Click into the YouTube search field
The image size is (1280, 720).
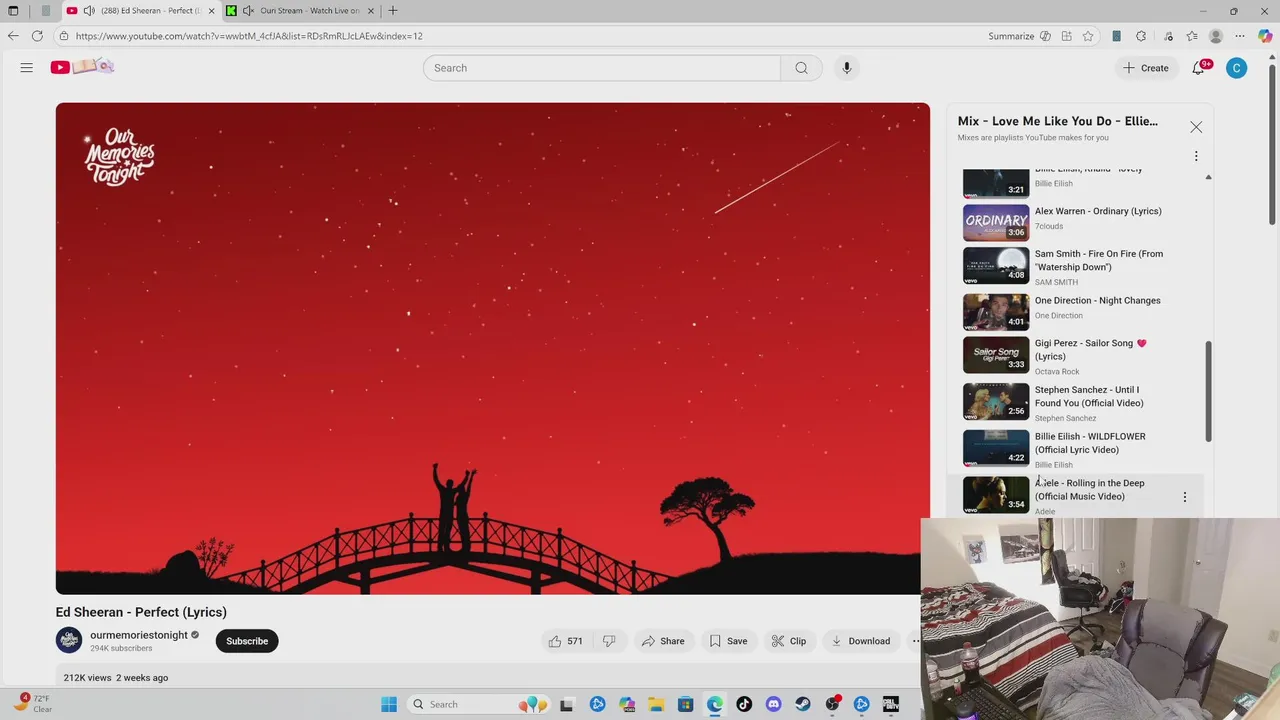[x=602, y=68]
